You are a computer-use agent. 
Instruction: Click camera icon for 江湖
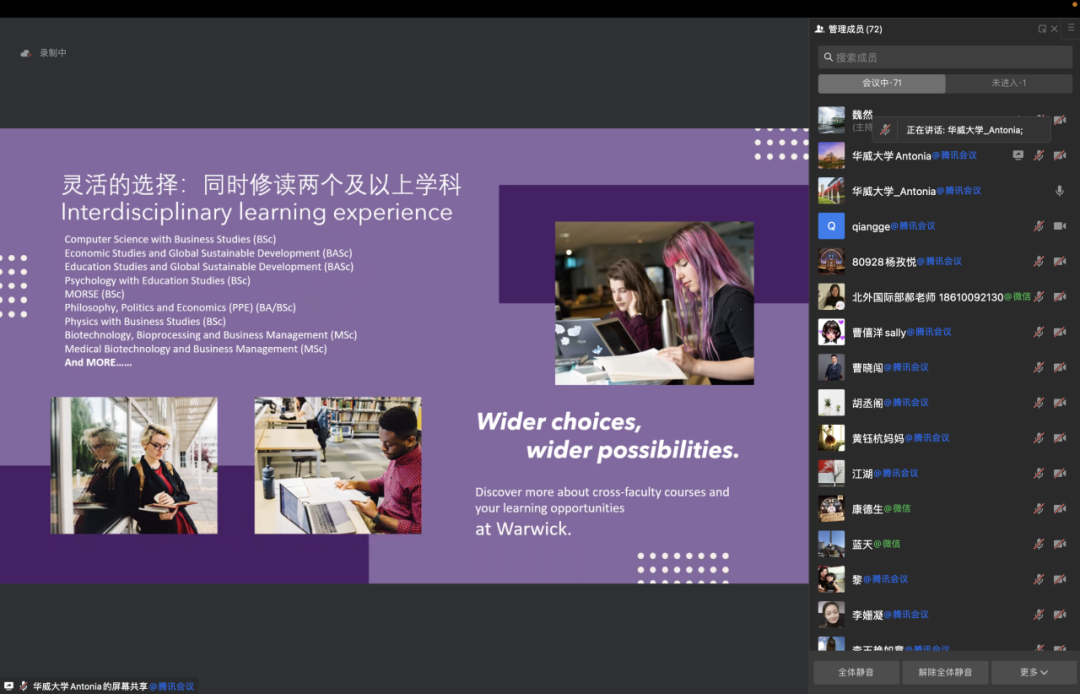(1060, 473)
